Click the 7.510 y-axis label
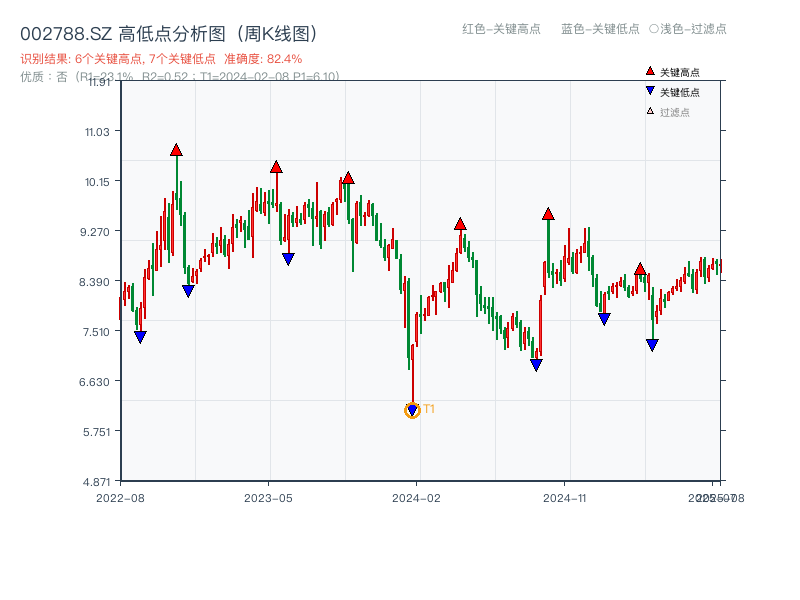This screenshot has width=800, height=600. [96, 332]
